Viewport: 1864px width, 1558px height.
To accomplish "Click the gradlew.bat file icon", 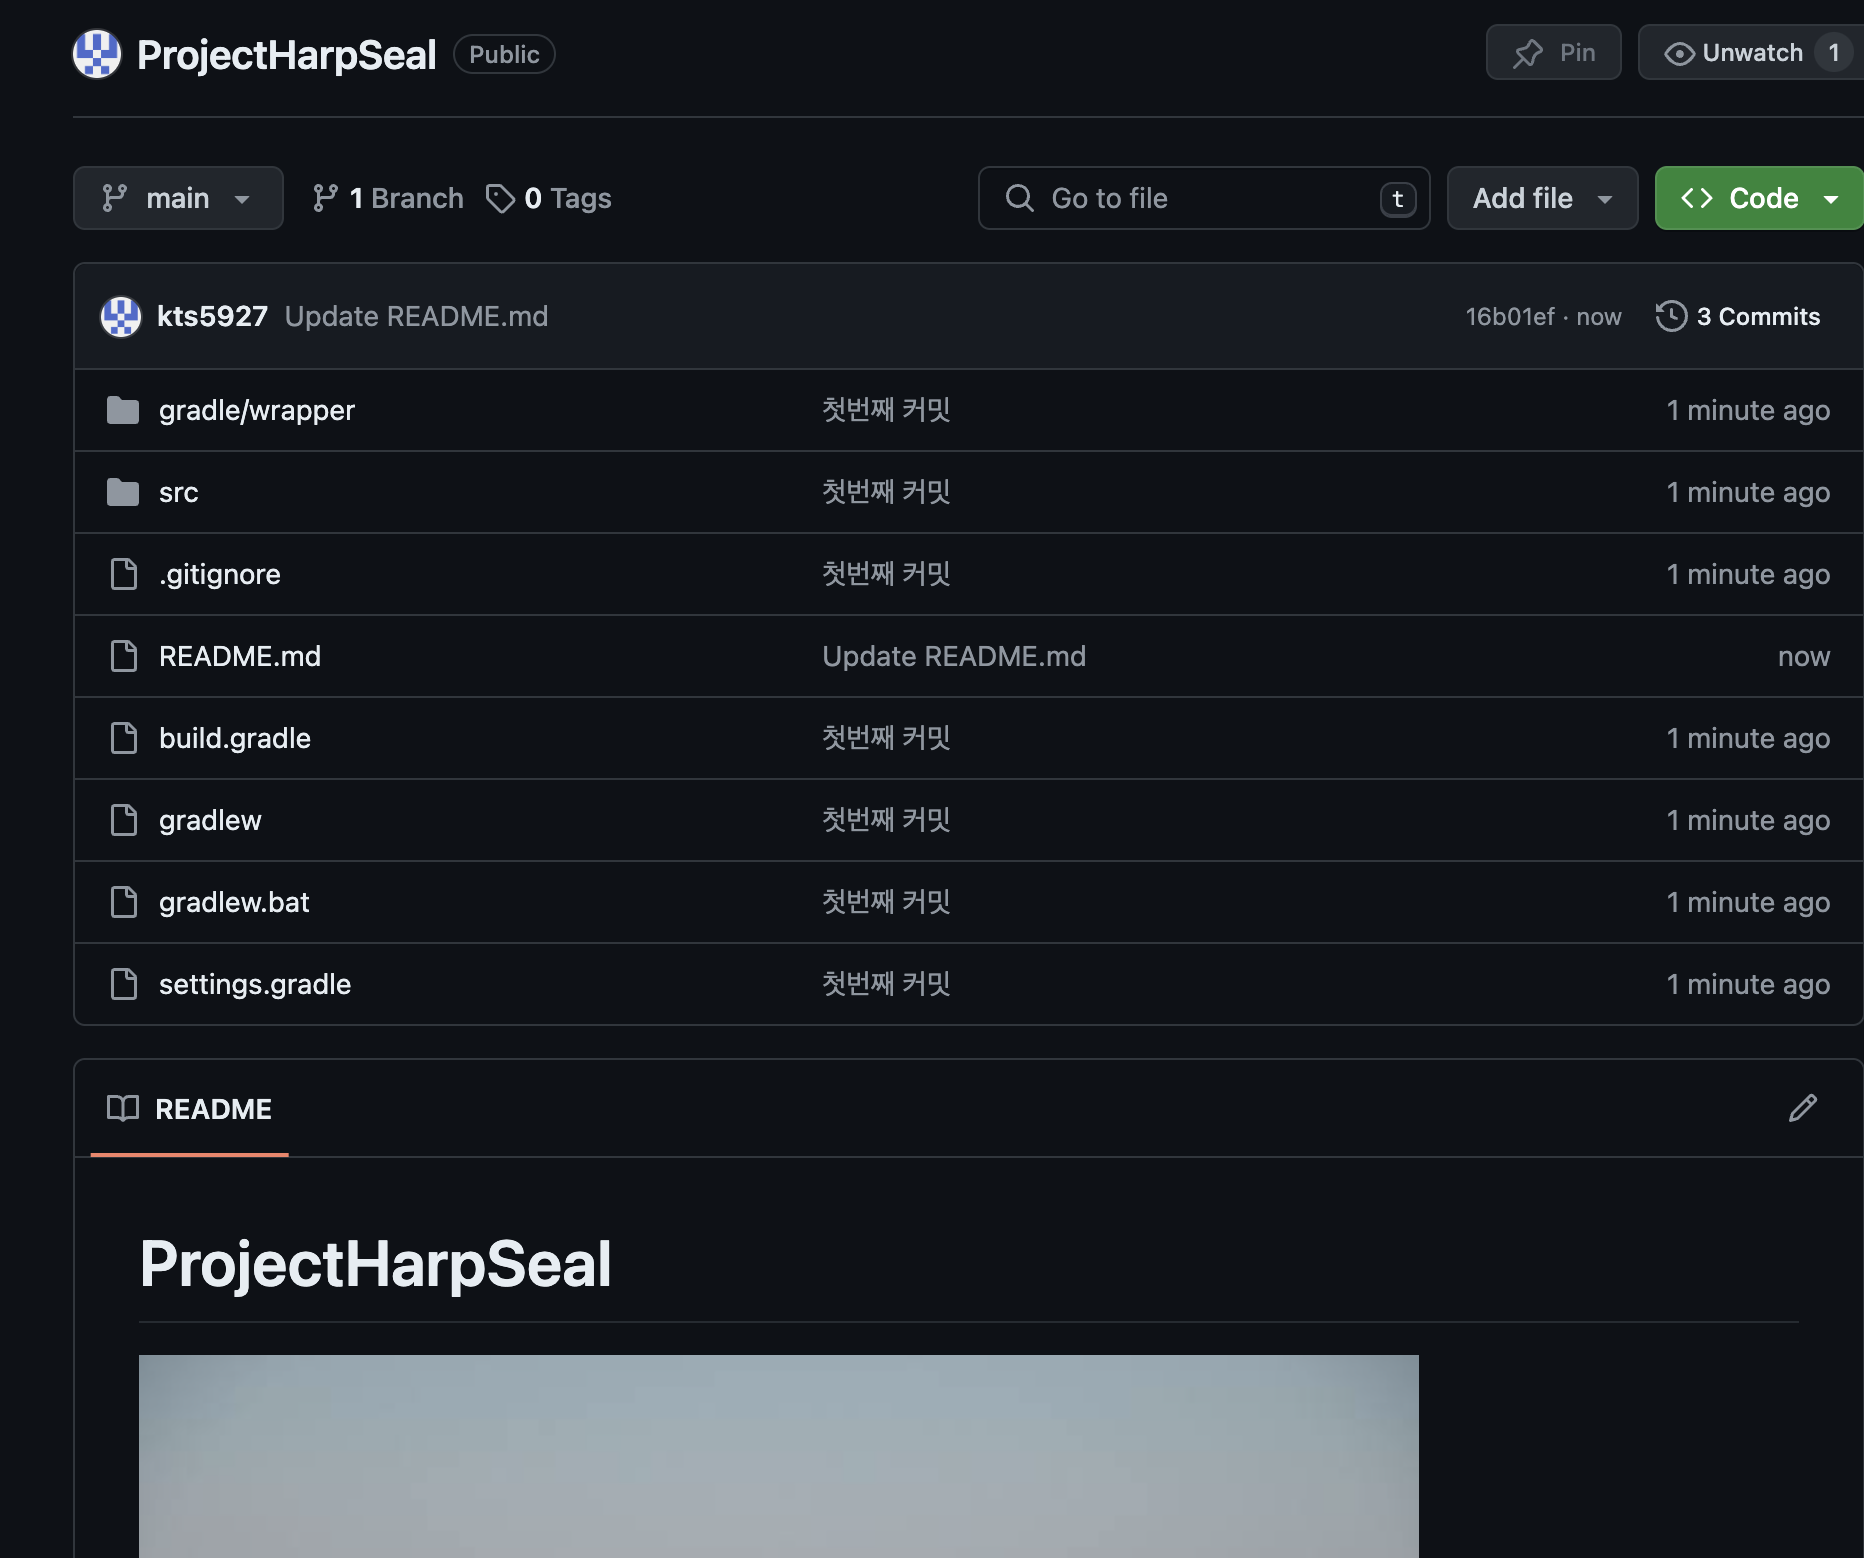I will click(x=123, y=902).
